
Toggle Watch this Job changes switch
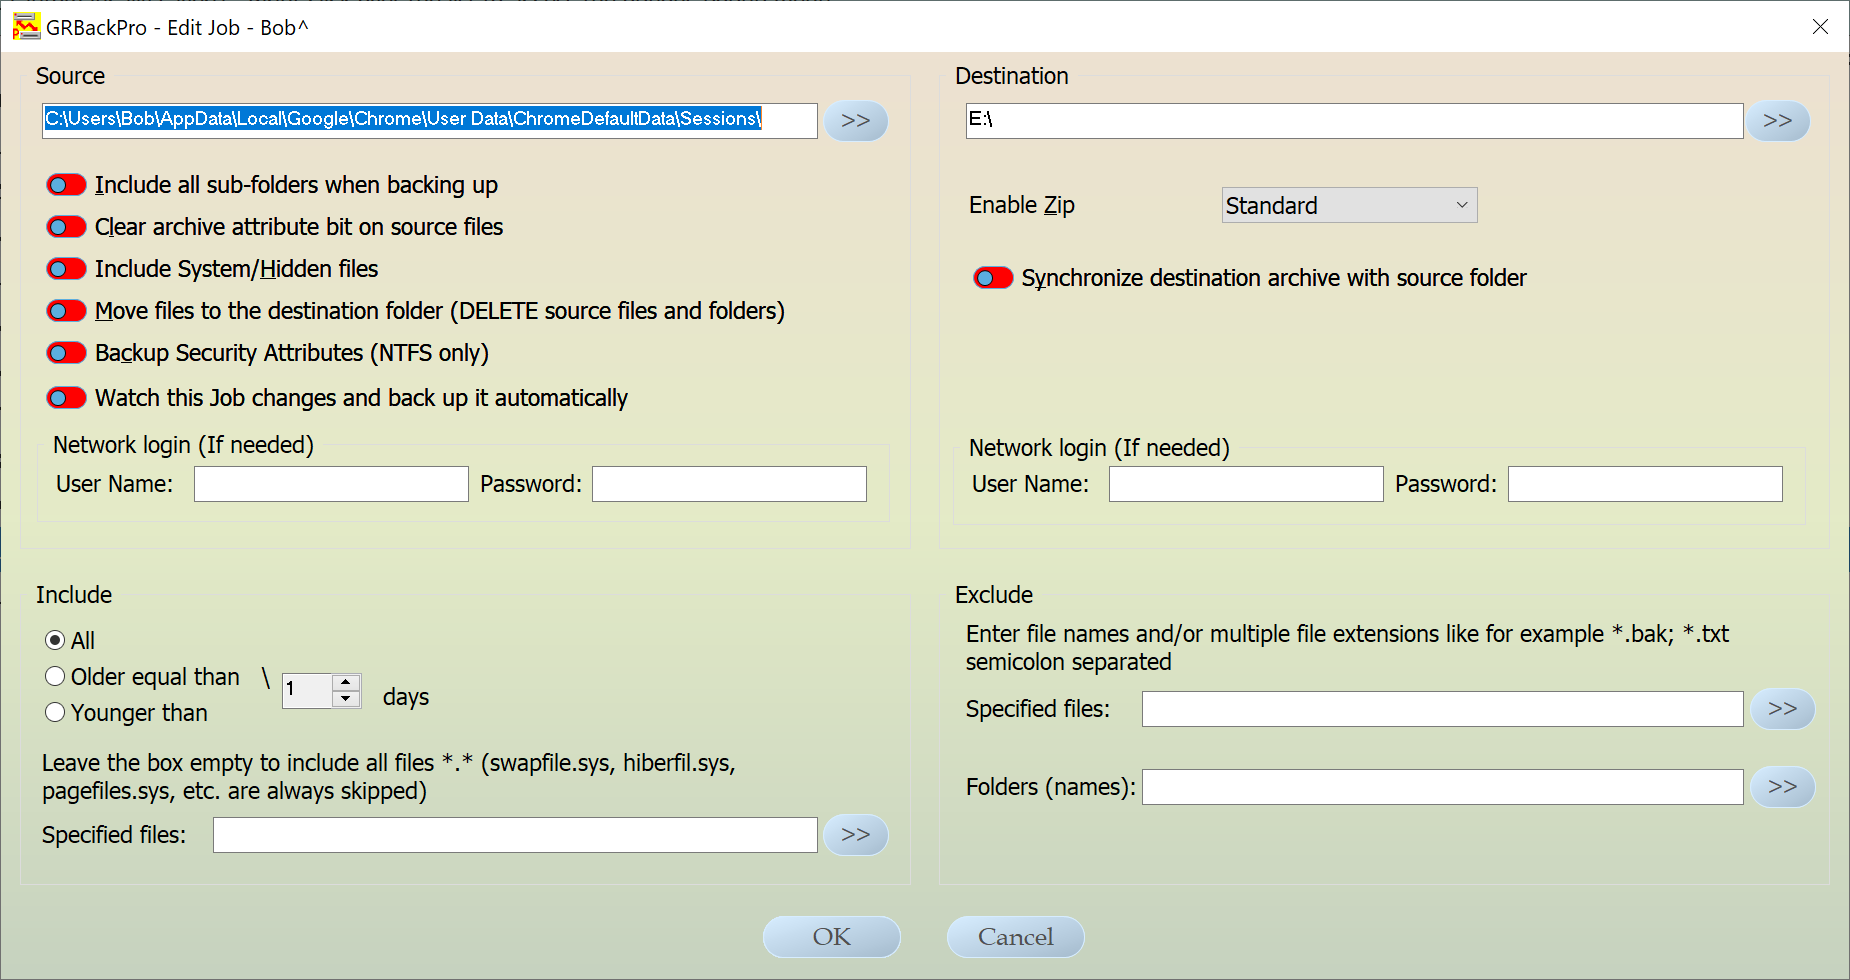click(x=67, y=398)
